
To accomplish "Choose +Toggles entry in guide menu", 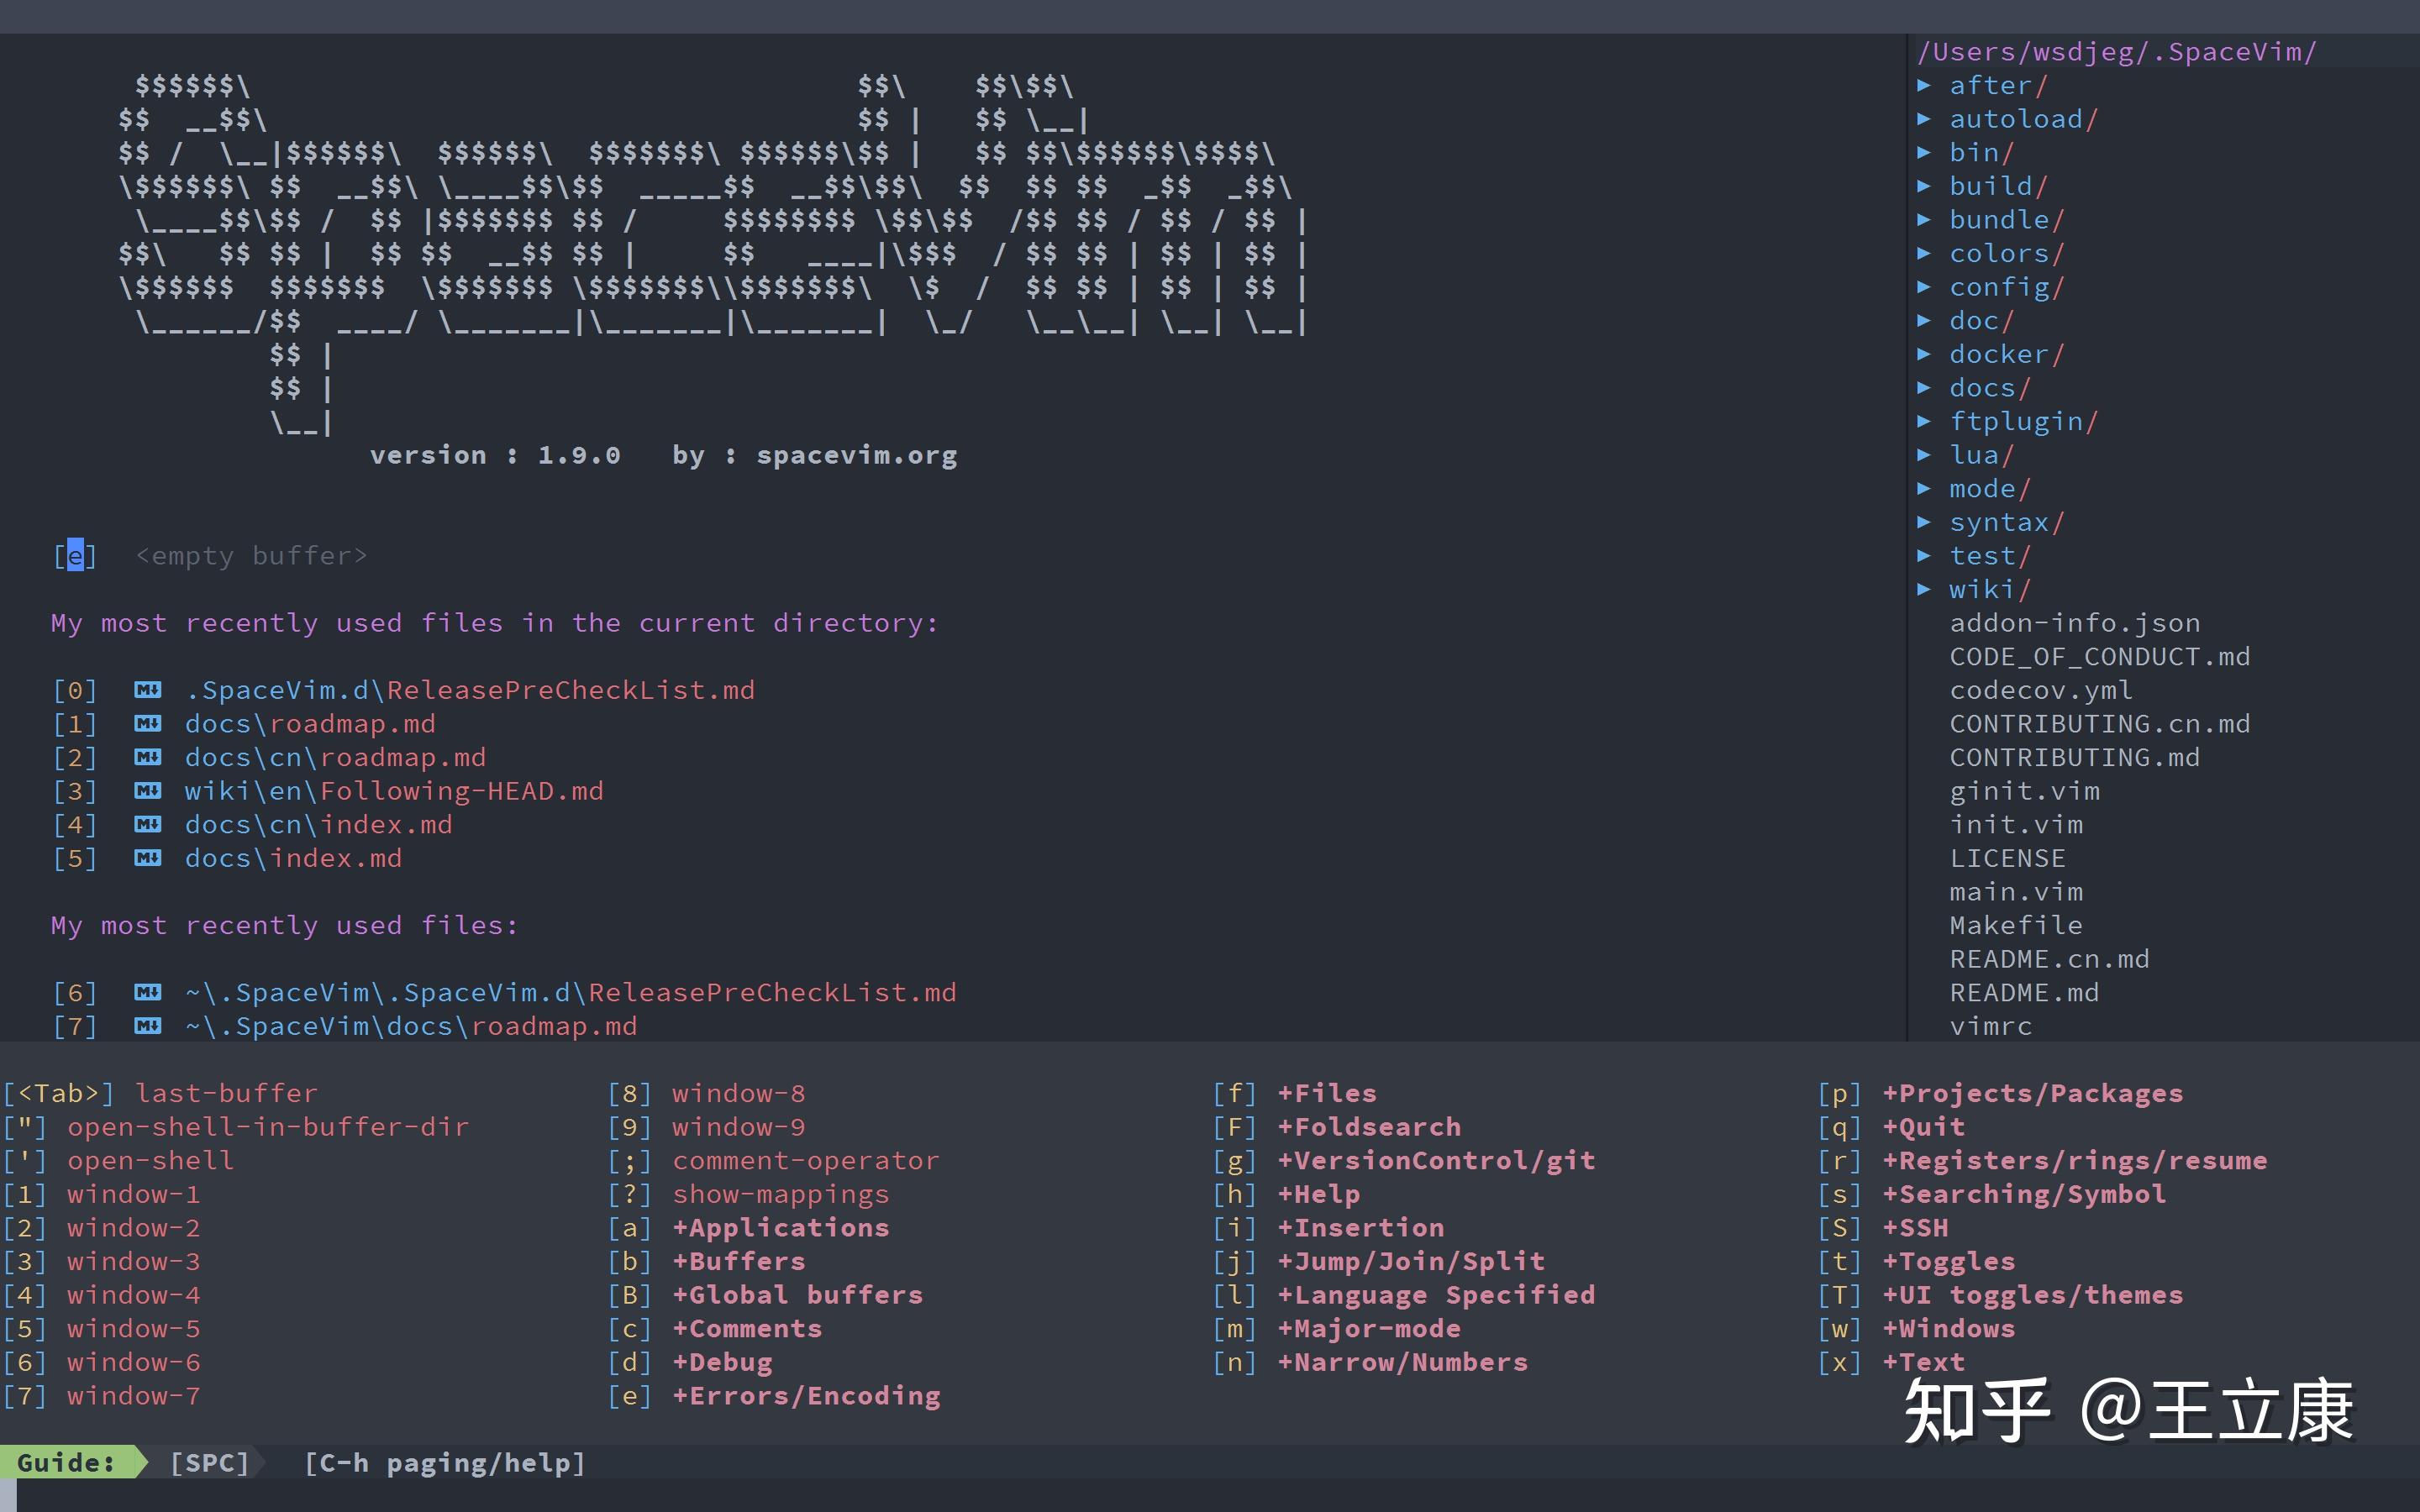I will [x=1949, y=1262].
